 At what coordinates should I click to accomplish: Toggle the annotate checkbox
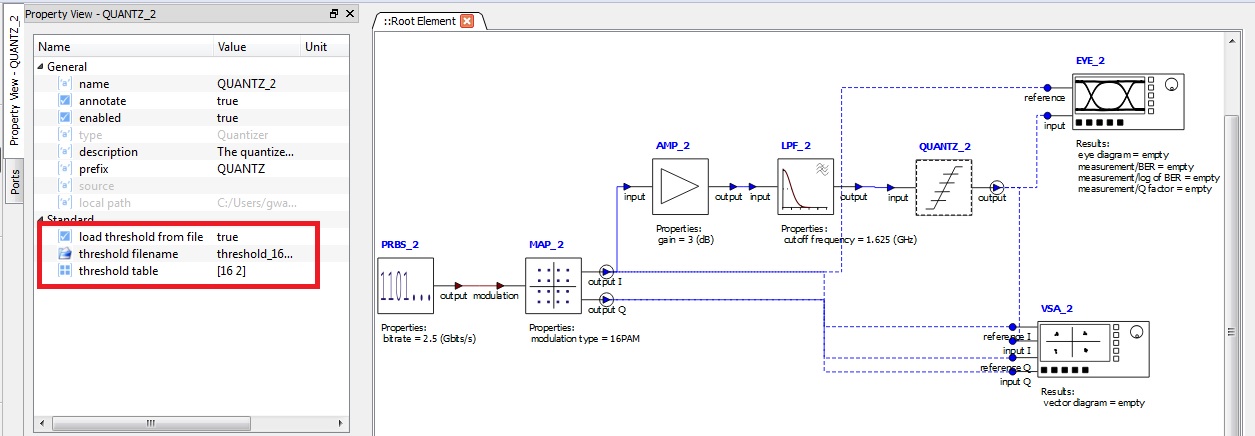pyautogui.click(x=65, y=101)
